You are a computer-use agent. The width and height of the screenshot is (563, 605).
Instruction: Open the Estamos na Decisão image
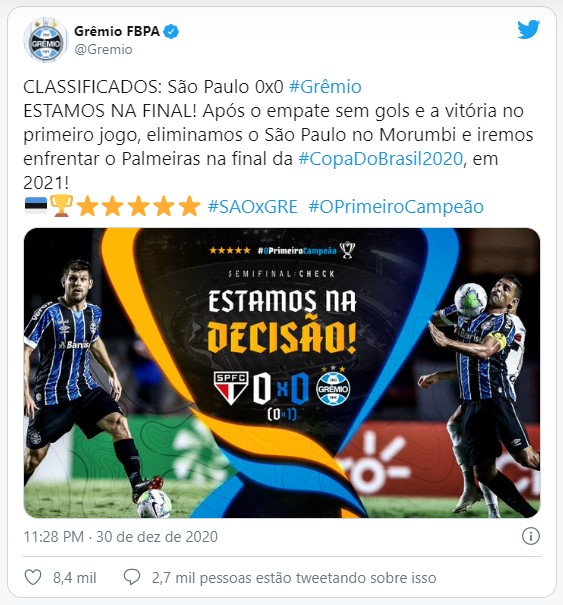pos(282,373)
